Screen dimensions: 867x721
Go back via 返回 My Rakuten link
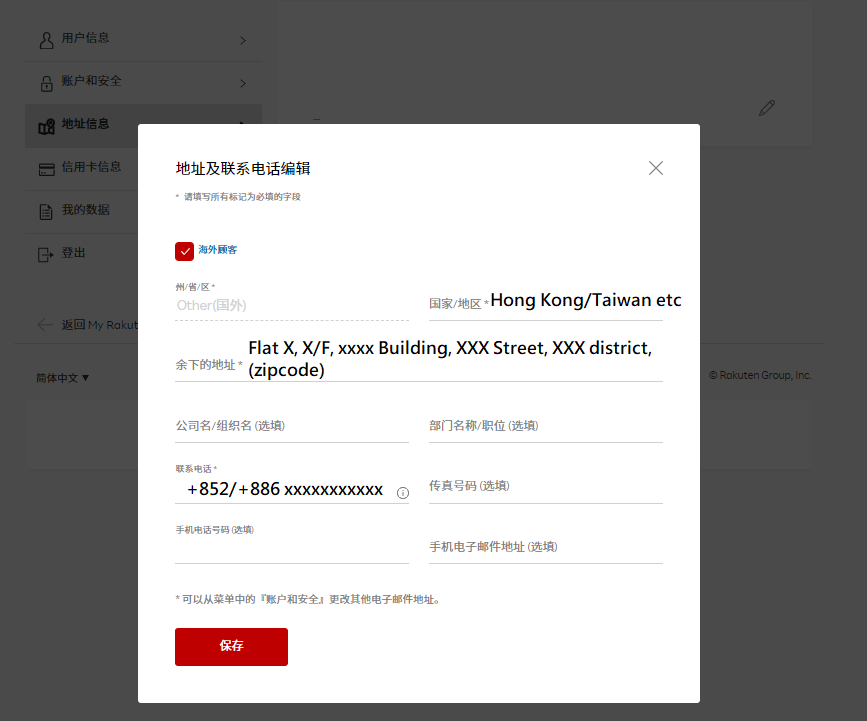(x=87, y=325)
